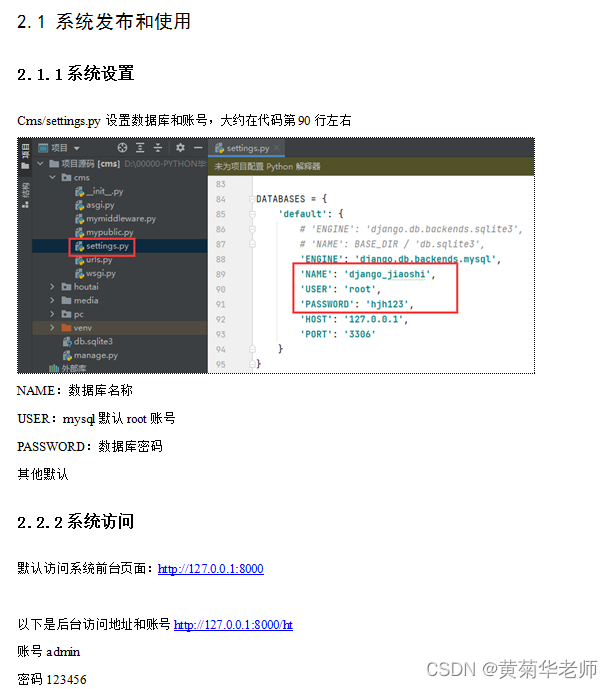
Task: Select db.sqlite3 in the project tree
Action: point(93,341)
